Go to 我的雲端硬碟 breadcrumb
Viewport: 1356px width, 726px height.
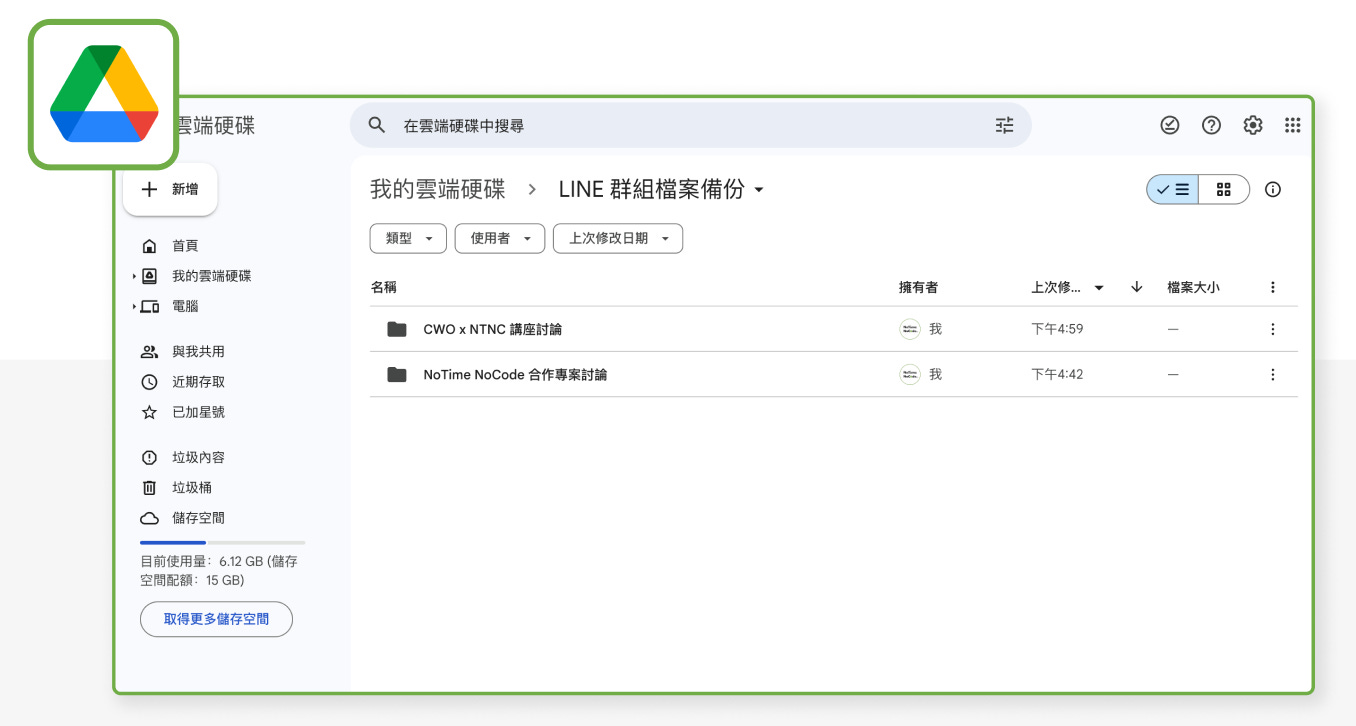click(438, 189)
